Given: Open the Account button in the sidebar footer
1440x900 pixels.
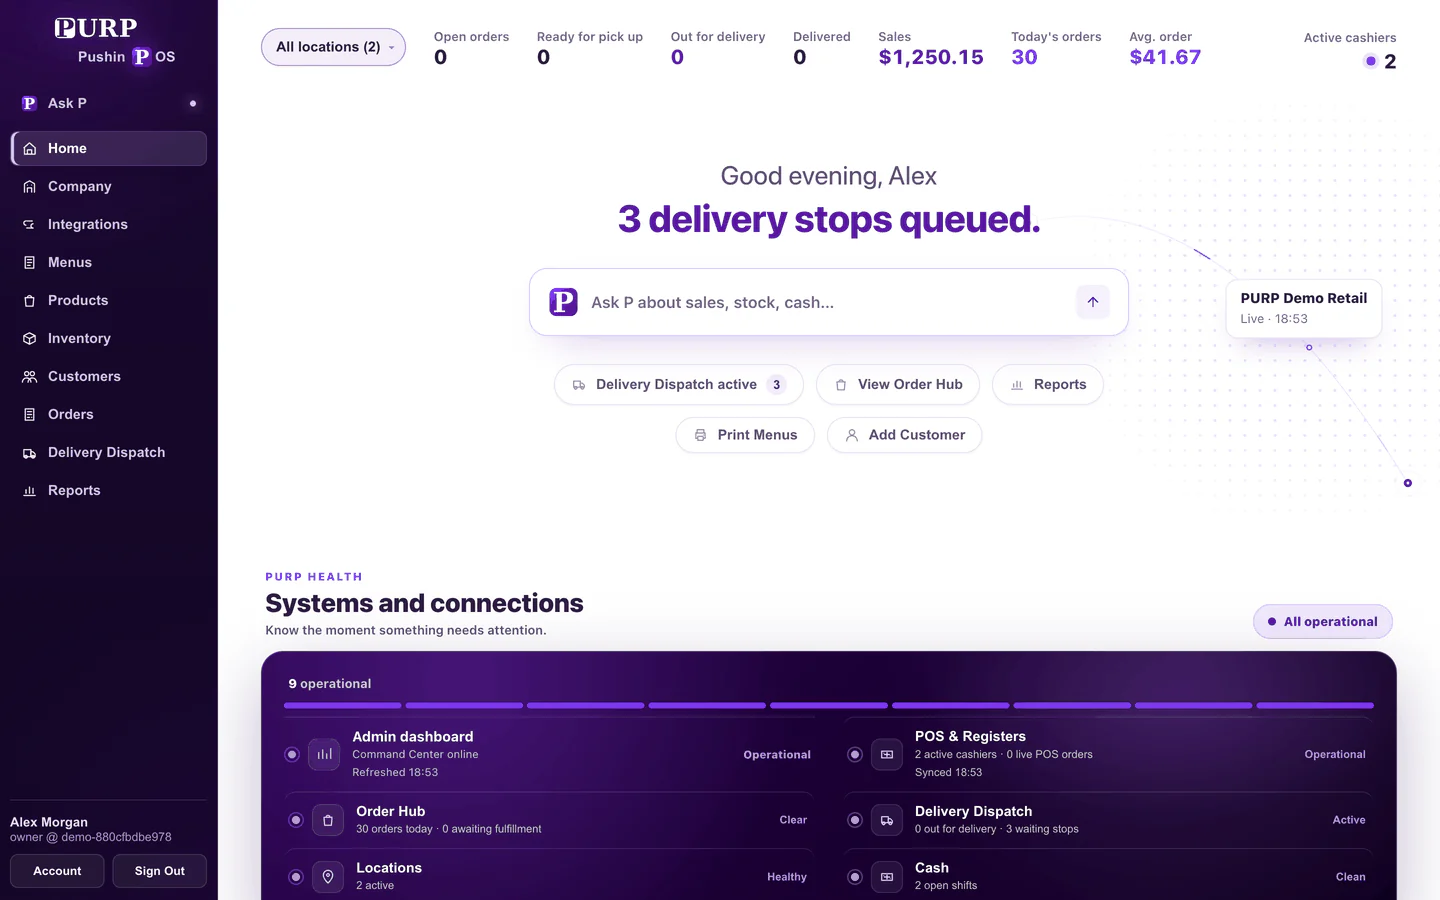Looking at the screenshot, I should coord(57,871).
